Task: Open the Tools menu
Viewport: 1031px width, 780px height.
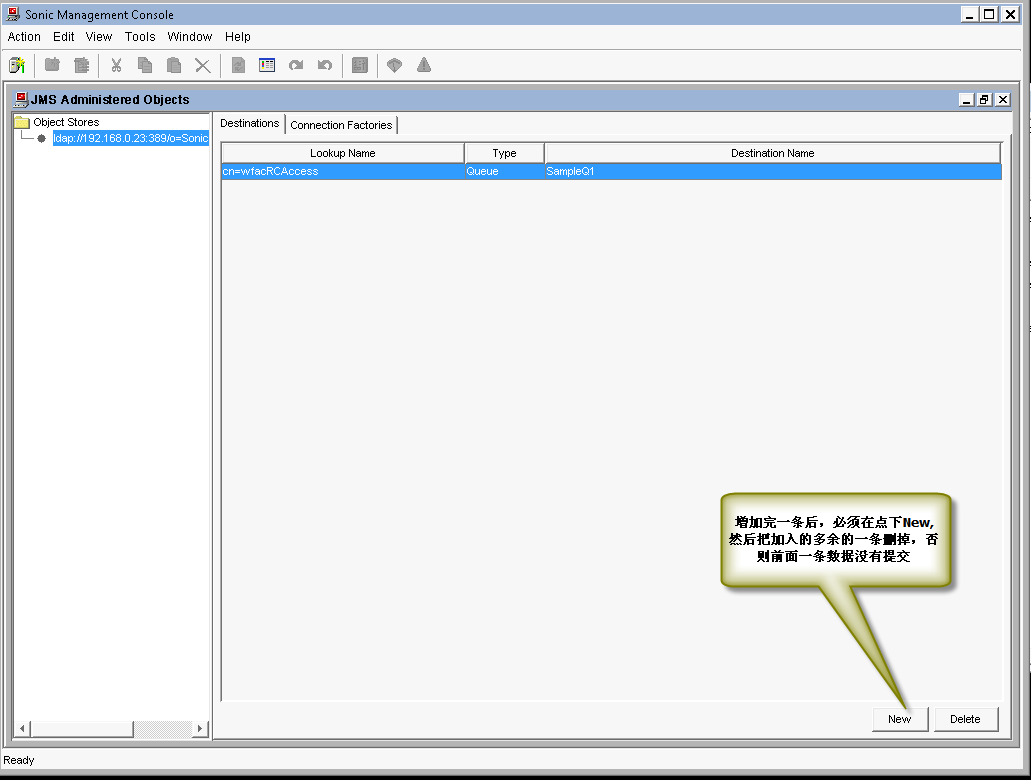Action: pos(140,37)
